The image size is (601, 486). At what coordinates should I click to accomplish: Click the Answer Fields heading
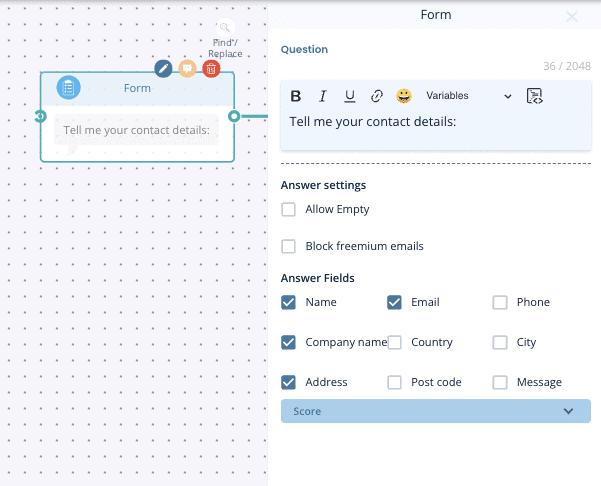tap(318, 278)
